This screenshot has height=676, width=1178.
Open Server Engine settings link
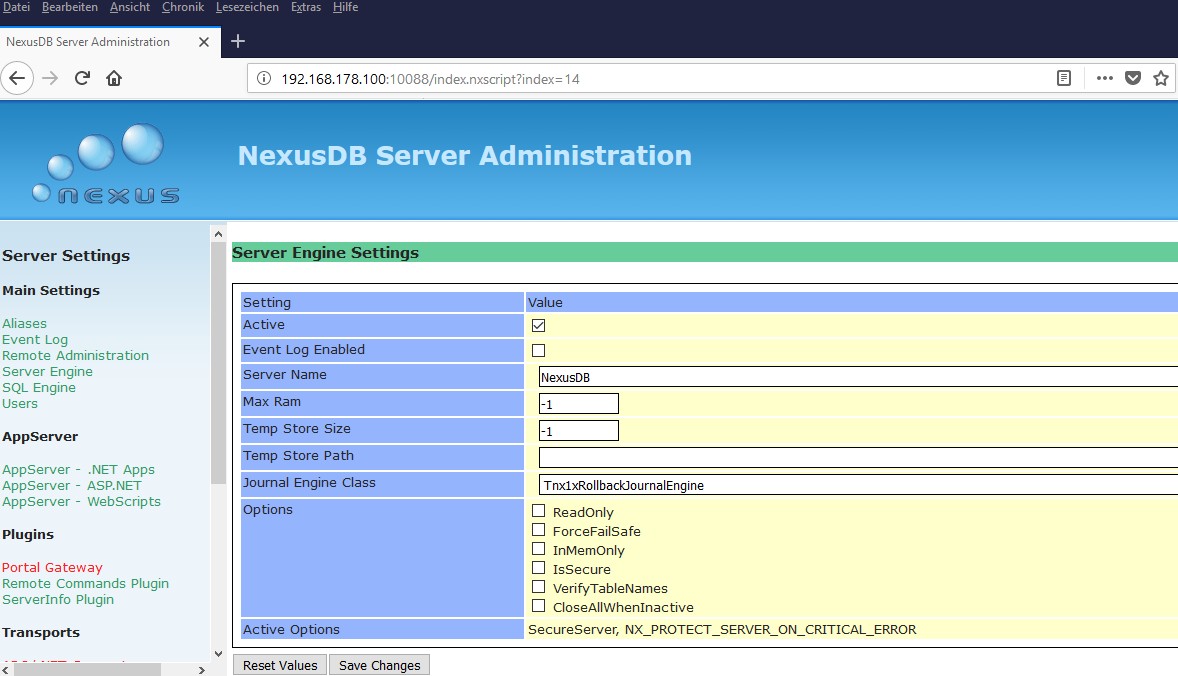[x=47, y=372]
